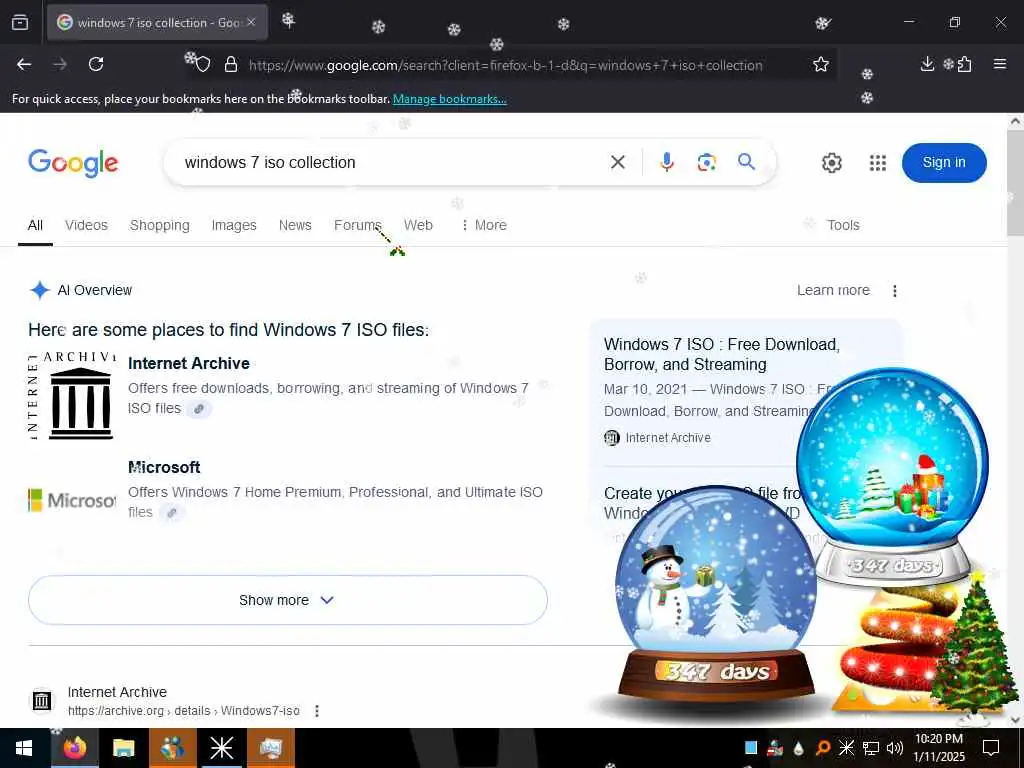Bookmark this page with the star
1024x768 pixels.
[x=821, y=64]
